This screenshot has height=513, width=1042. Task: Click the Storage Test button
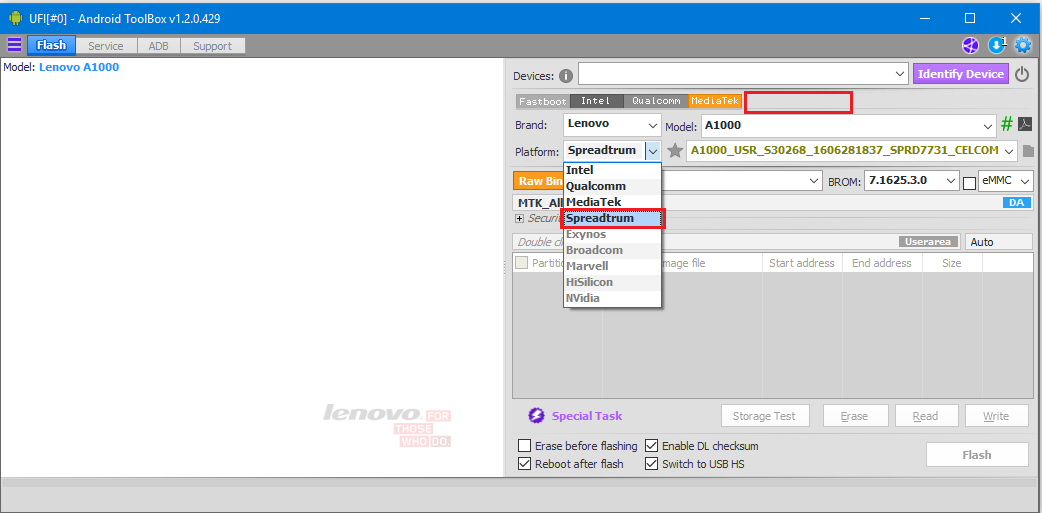pos(764,416)
